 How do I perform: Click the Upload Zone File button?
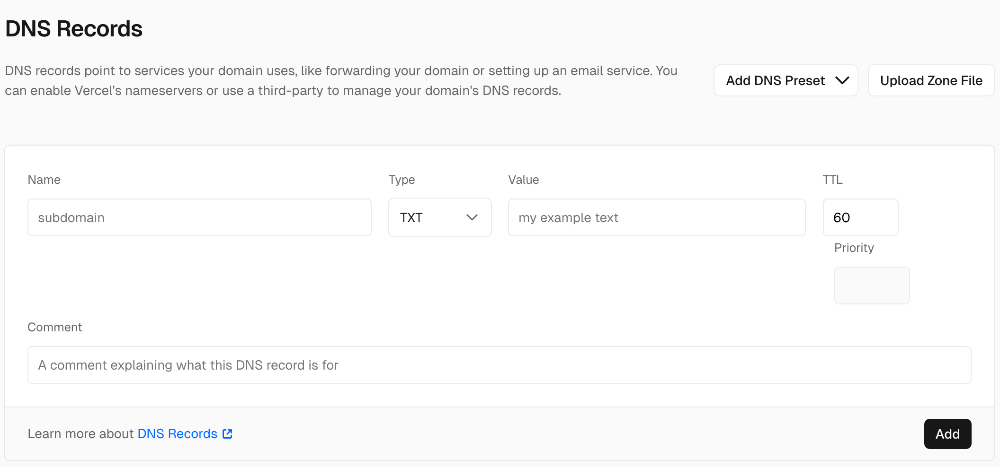930,81
